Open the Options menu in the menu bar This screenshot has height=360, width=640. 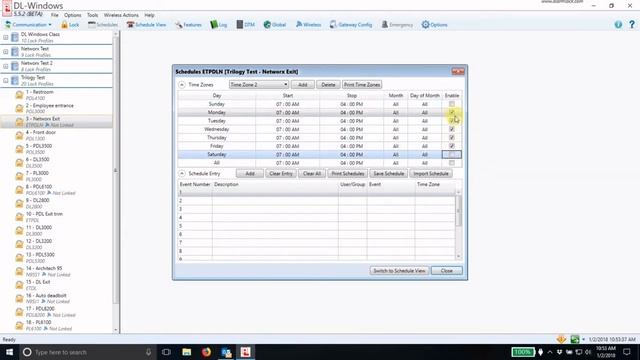[73, 15]
